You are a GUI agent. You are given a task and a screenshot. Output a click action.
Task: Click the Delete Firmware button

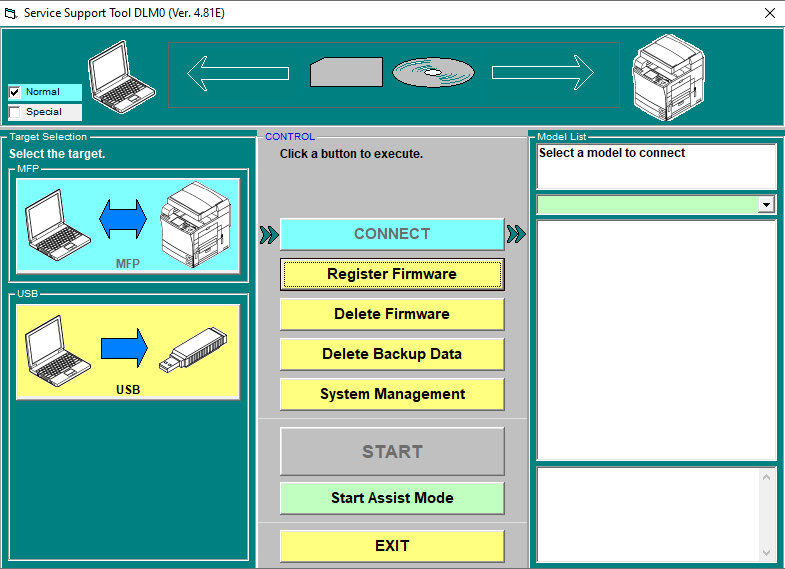[392, 314]
